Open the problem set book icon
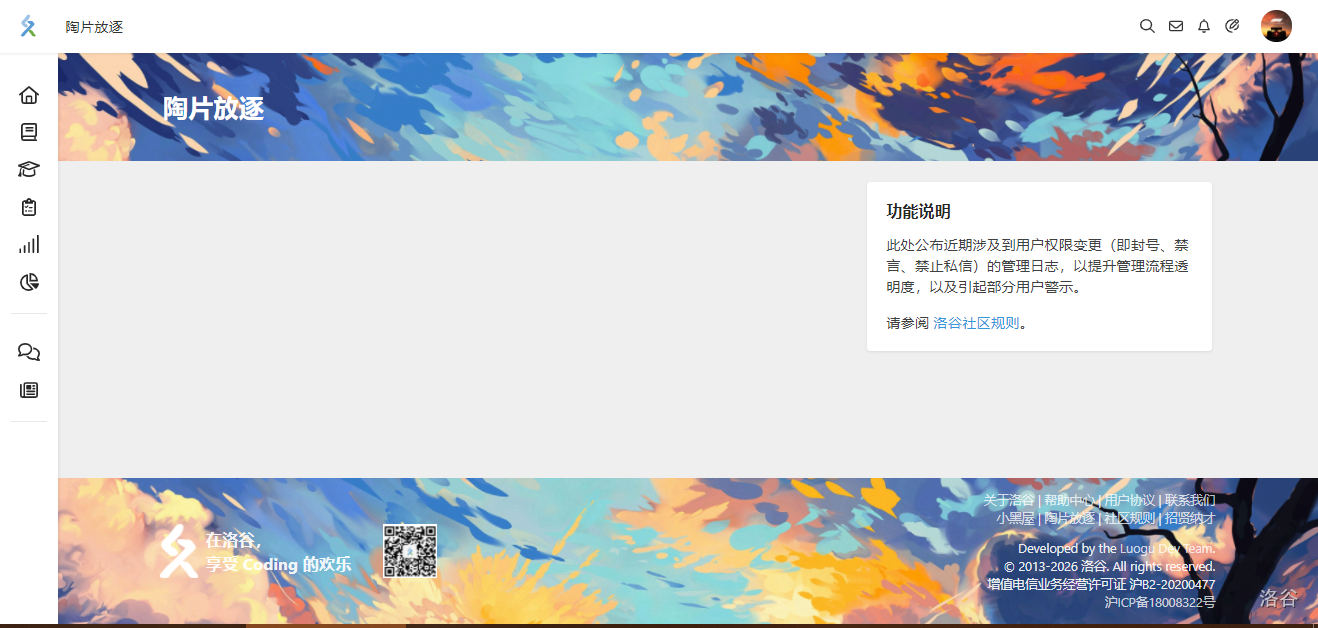Viewport: 1318px width, 628px height. tap(29, 132)
